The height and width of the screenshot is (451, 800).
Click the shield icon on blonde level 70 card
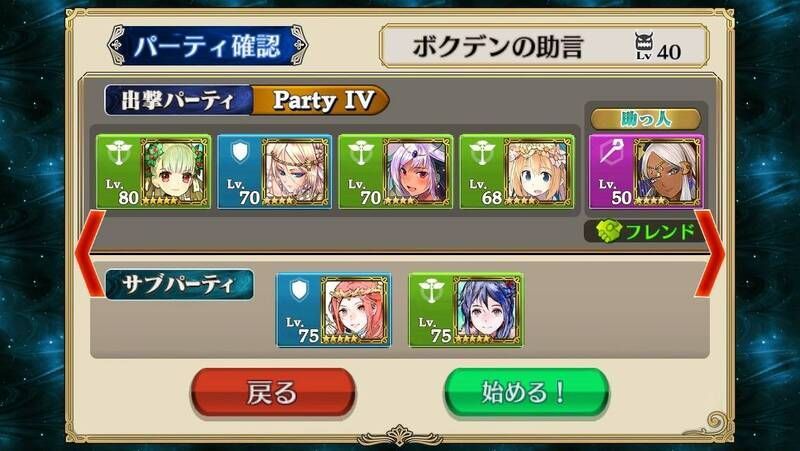pyautogui.click(x=240, y=153)
